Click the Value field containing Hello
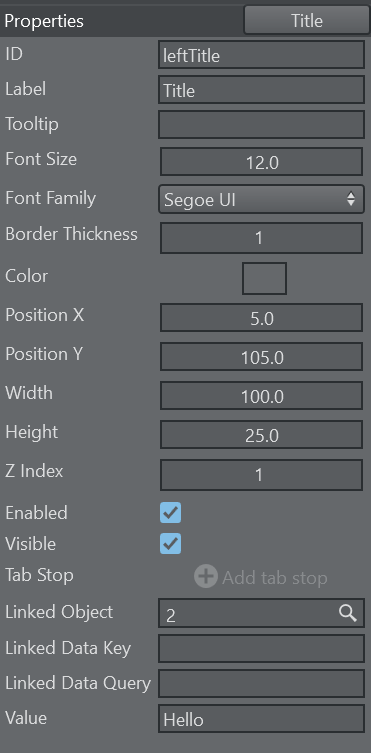Image resolution: width=371 pixels, height=753 pixels. click(x=261, y=719)
